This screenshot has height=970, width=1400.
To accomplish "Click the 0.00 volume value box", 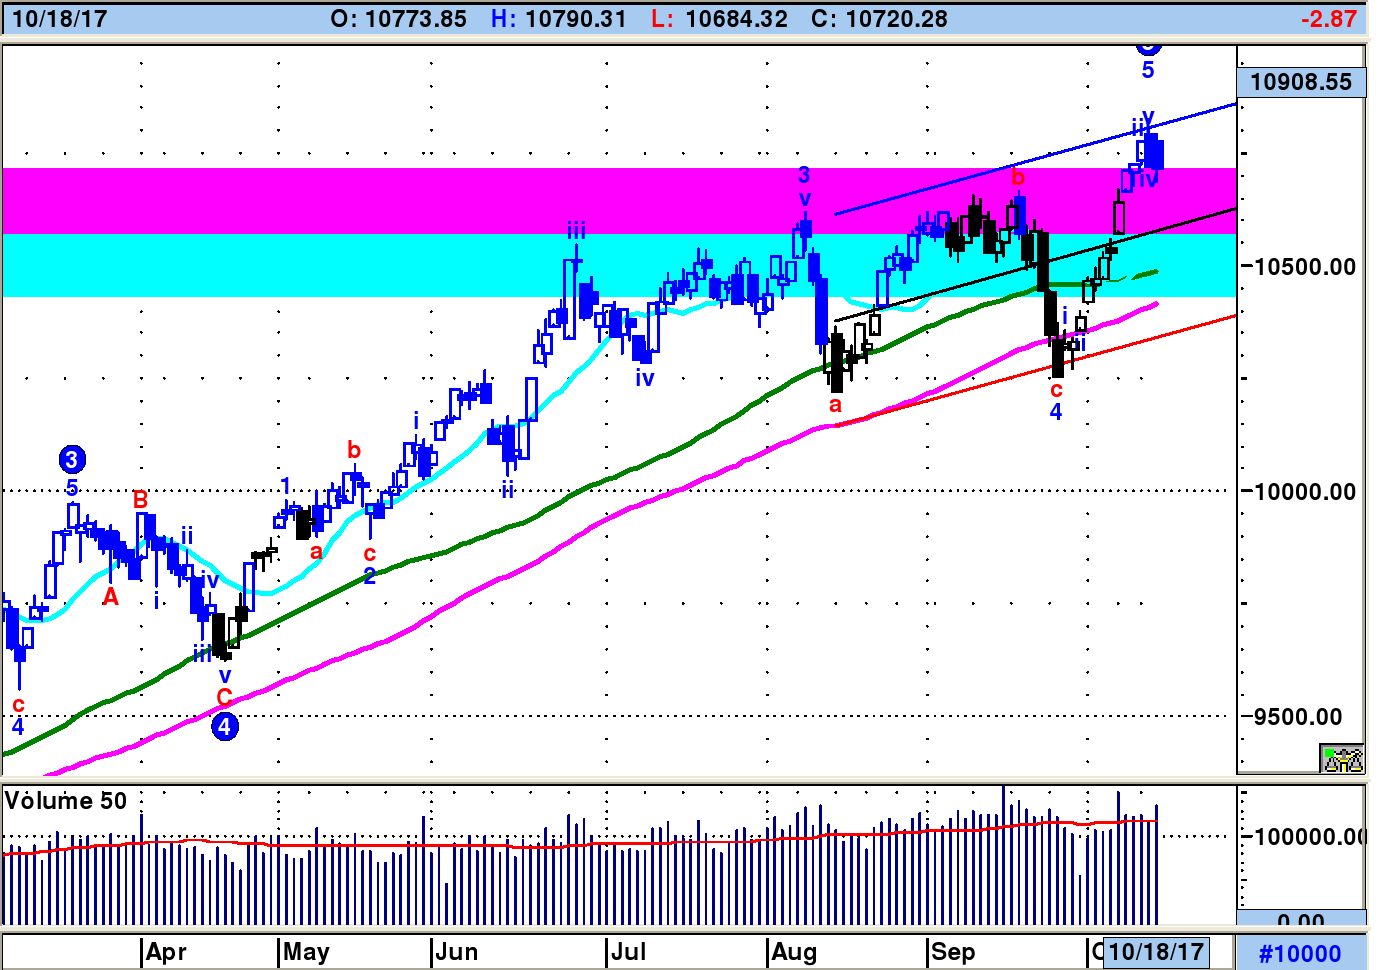I will point(1301,919).
